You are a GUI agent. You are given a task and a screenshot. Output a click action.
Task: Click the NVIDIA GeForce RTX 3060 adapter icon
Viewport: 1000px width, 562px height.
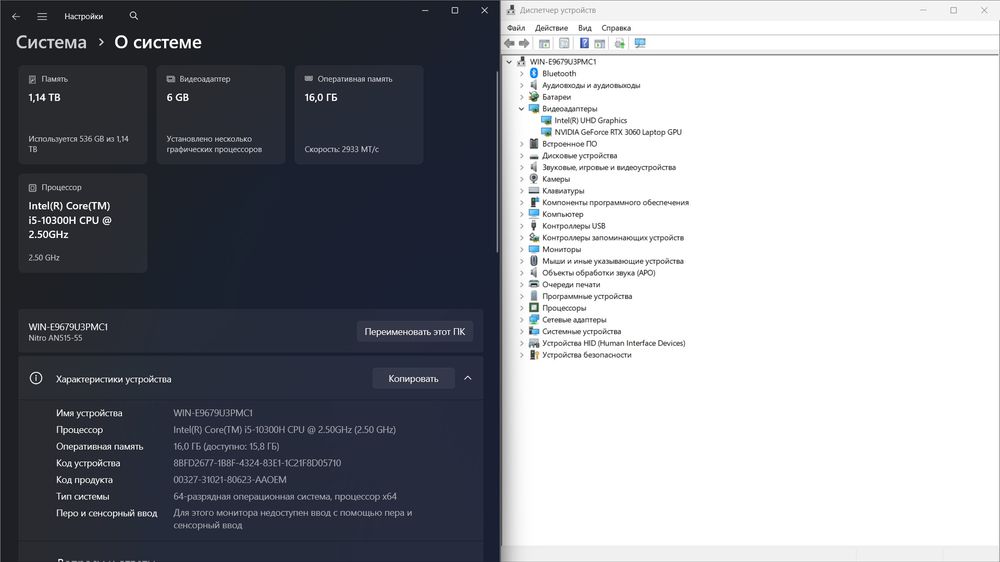546,132
